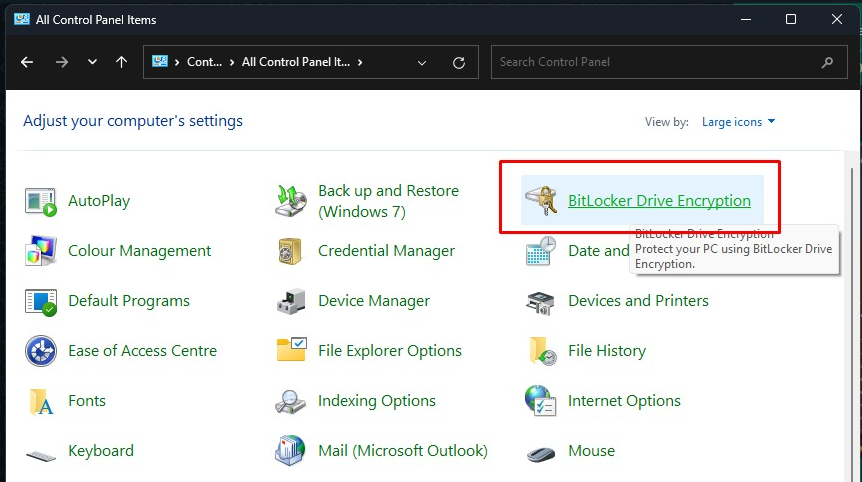Click the Credential Manager safe icon
This screenshot has width=862, height=482.
point(290,251)
